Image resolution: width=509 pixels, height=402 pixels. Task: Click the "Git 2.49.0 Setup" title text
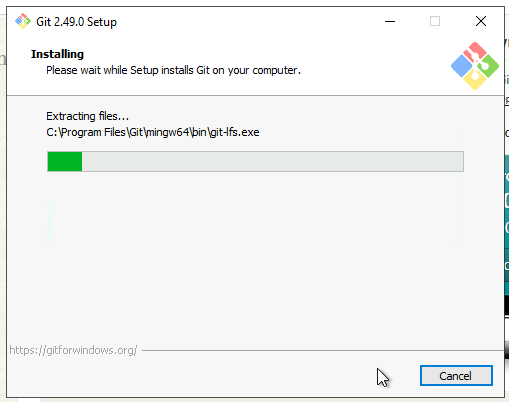[76, 22]
